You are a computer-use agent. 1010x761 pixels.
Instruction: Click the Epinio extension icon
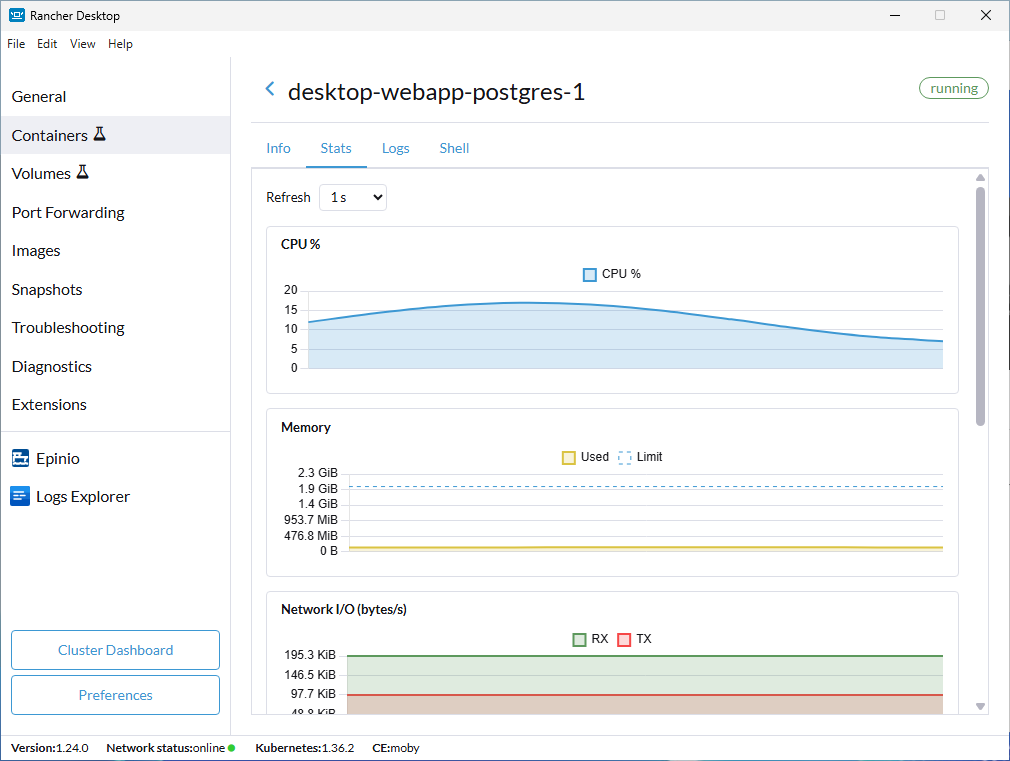[x=20, y=458]
